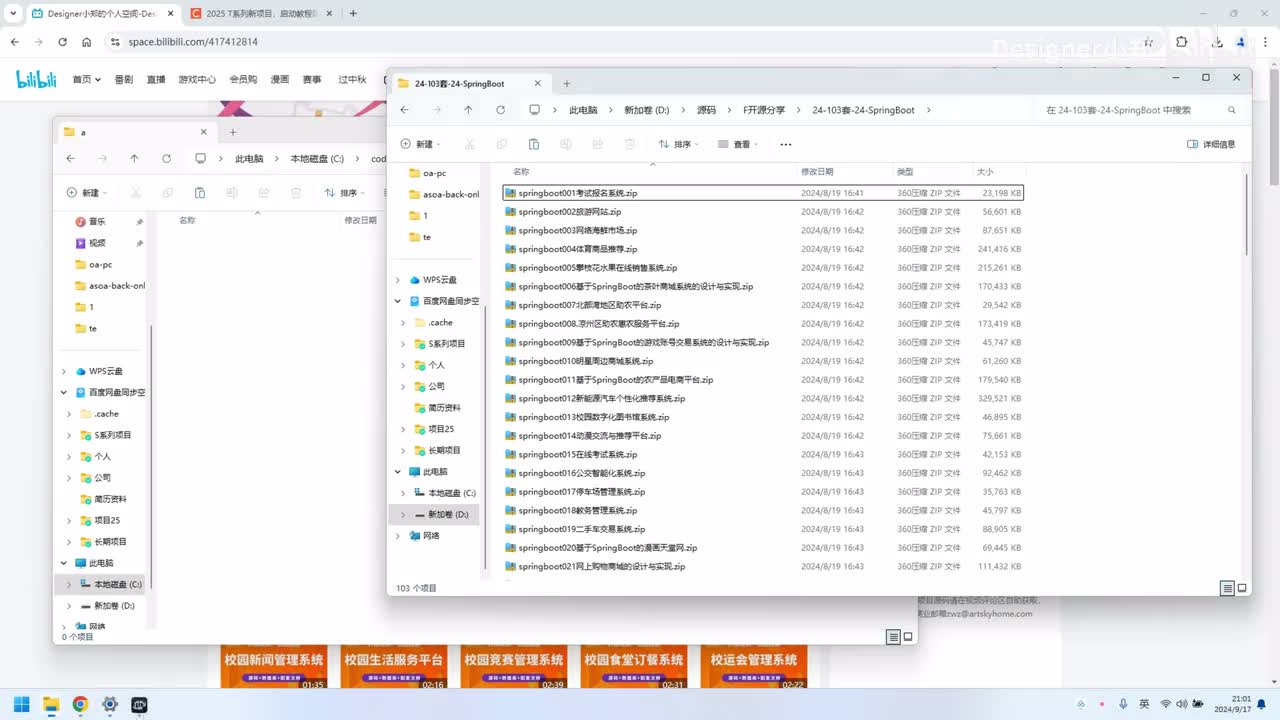The height and width of the screenshot is (720, 1280).
Task: Switch 'a' window to details list view
Action: pos(893,636)
